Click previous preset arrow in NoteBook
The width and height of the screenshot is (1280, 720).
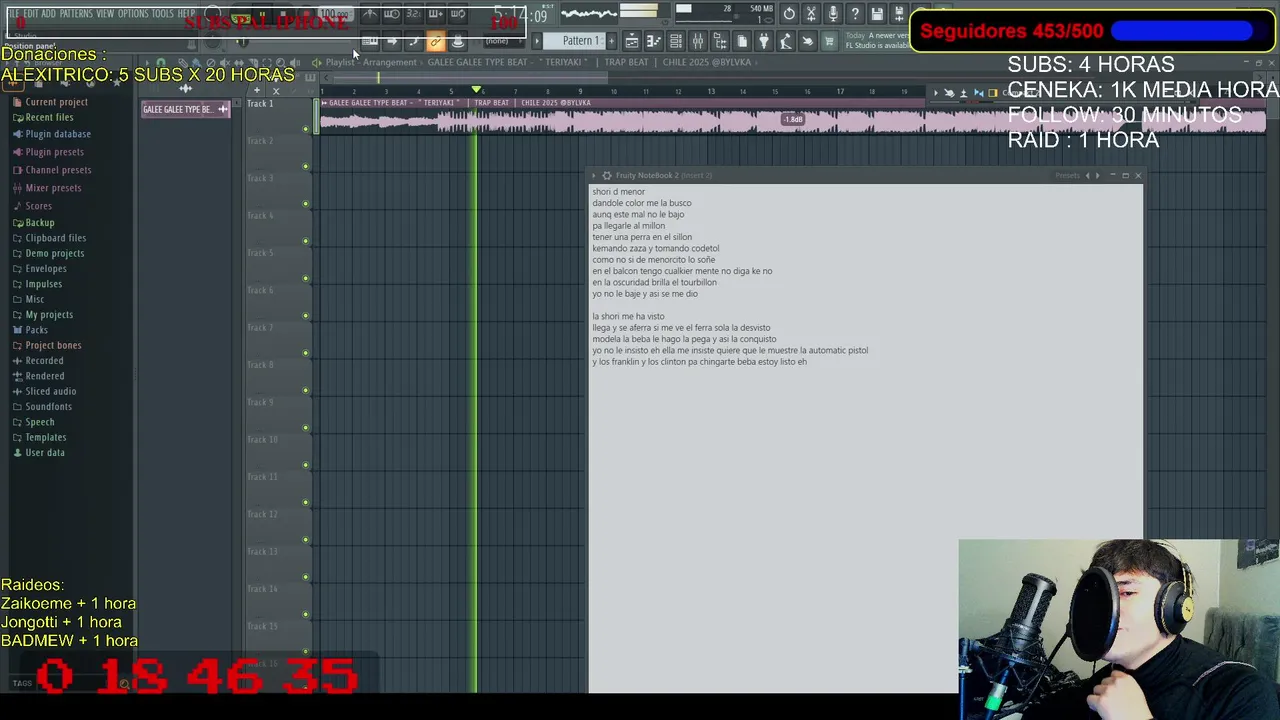point(1088,175)
